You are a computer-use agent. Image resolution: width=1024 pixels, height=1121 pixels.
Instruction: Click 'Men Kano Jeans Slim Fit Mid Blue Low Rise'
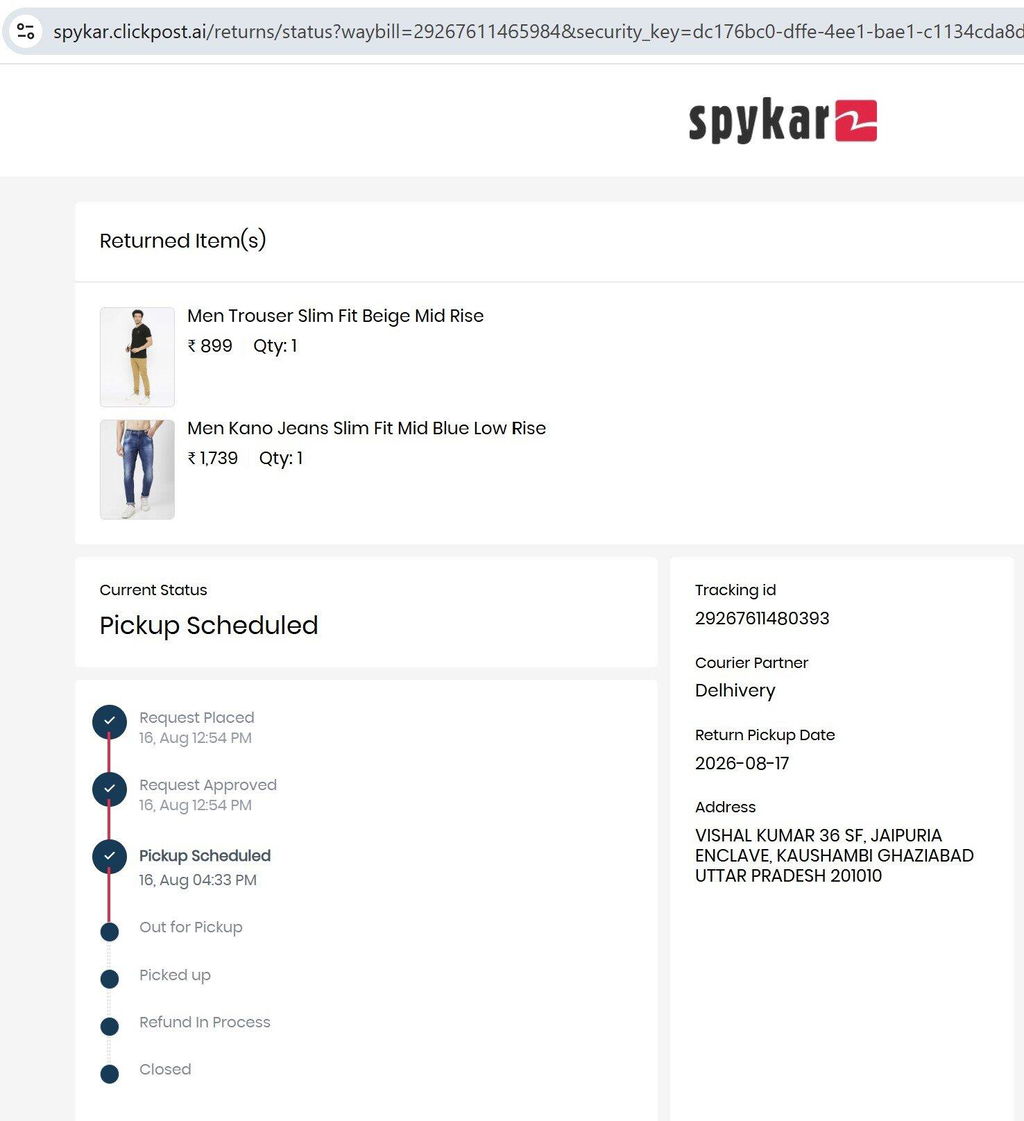click(366, 428)
